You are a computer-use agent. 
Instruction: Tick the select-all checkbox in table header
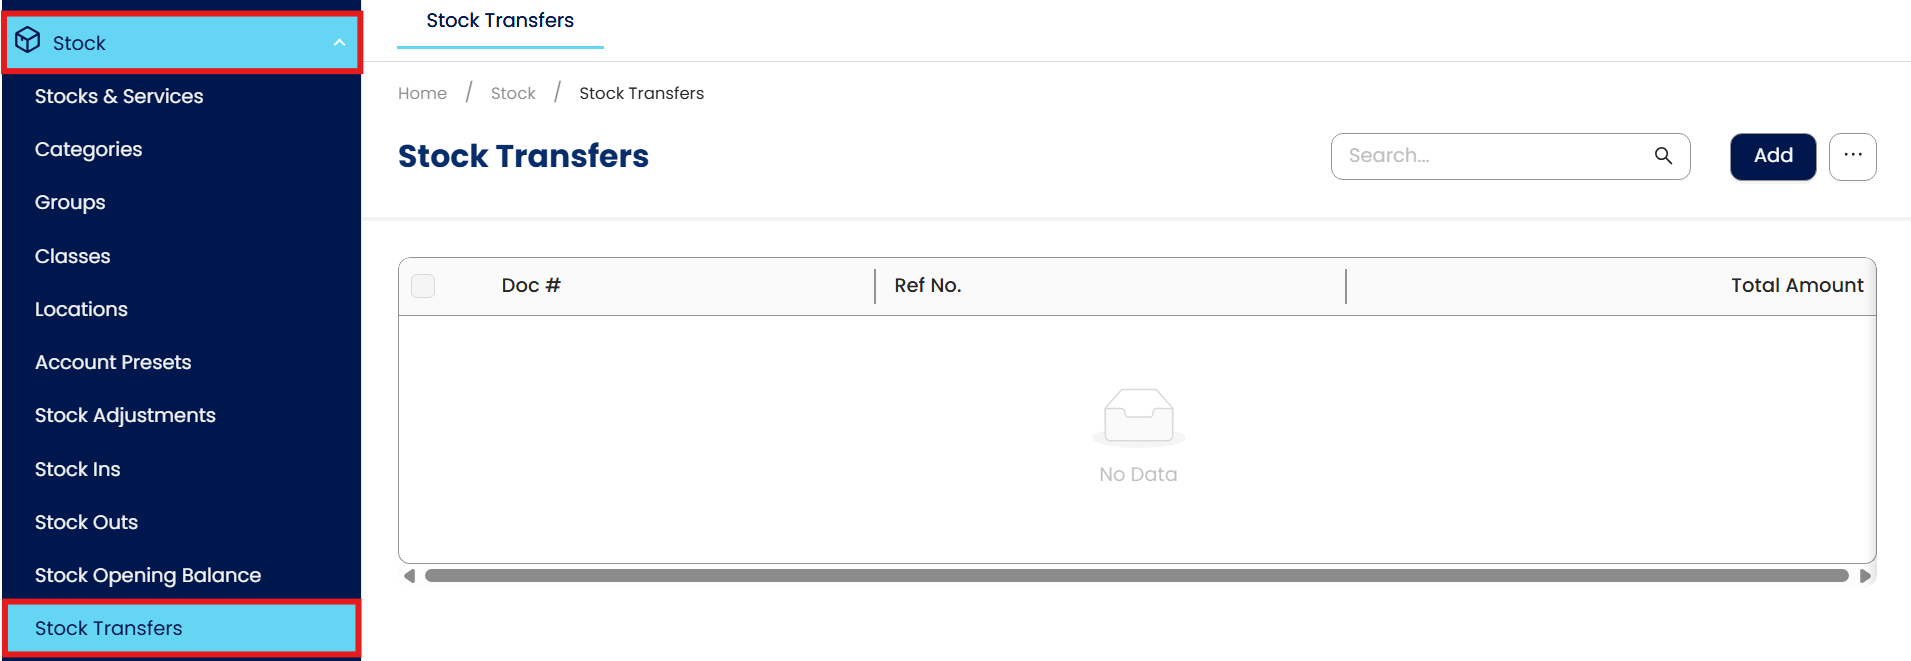(x=423, y=286)
